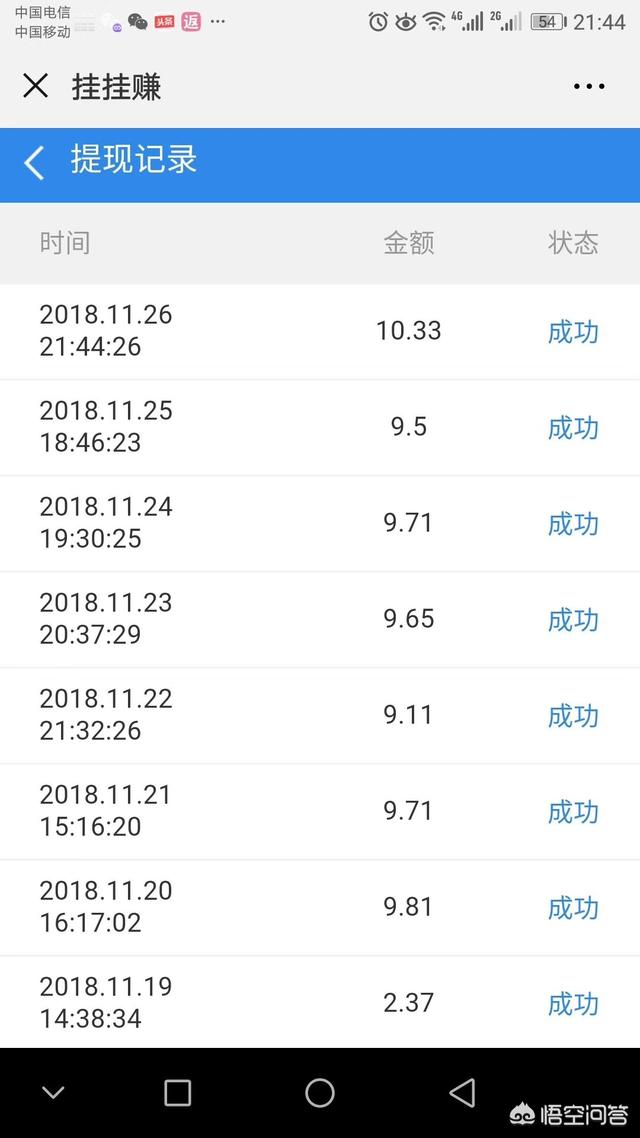This screenshot has height=1138, width=640.
Task: Tap the WeChat notification icon in status bar
Action: 137,22
